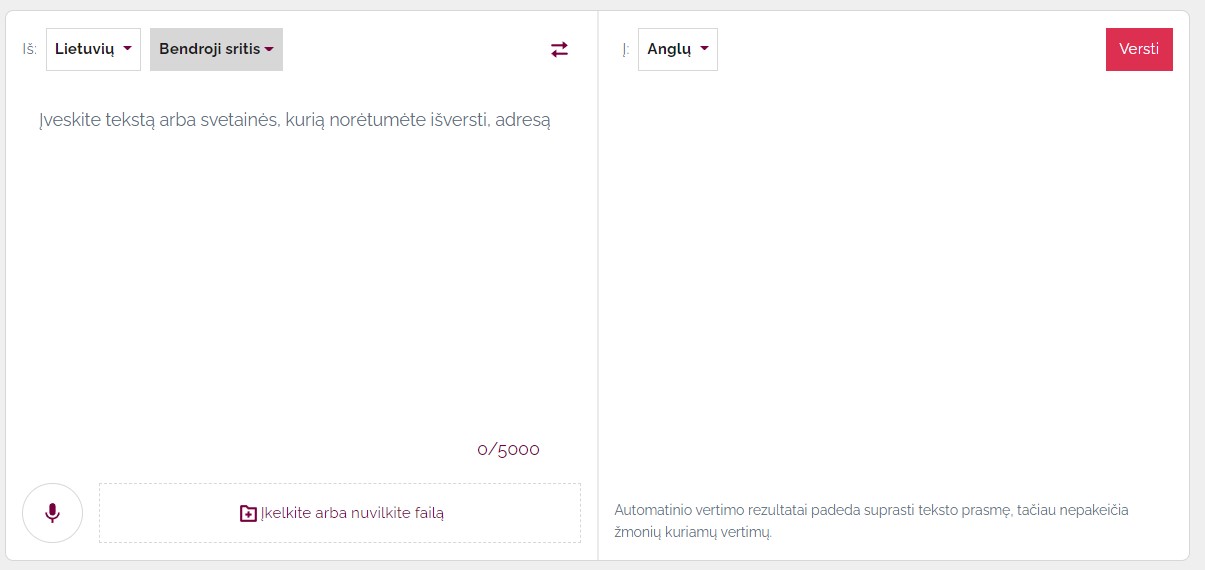
Task: Click the 0/5000 character counter
Action: pyautogui.click(x=508, y=450)
